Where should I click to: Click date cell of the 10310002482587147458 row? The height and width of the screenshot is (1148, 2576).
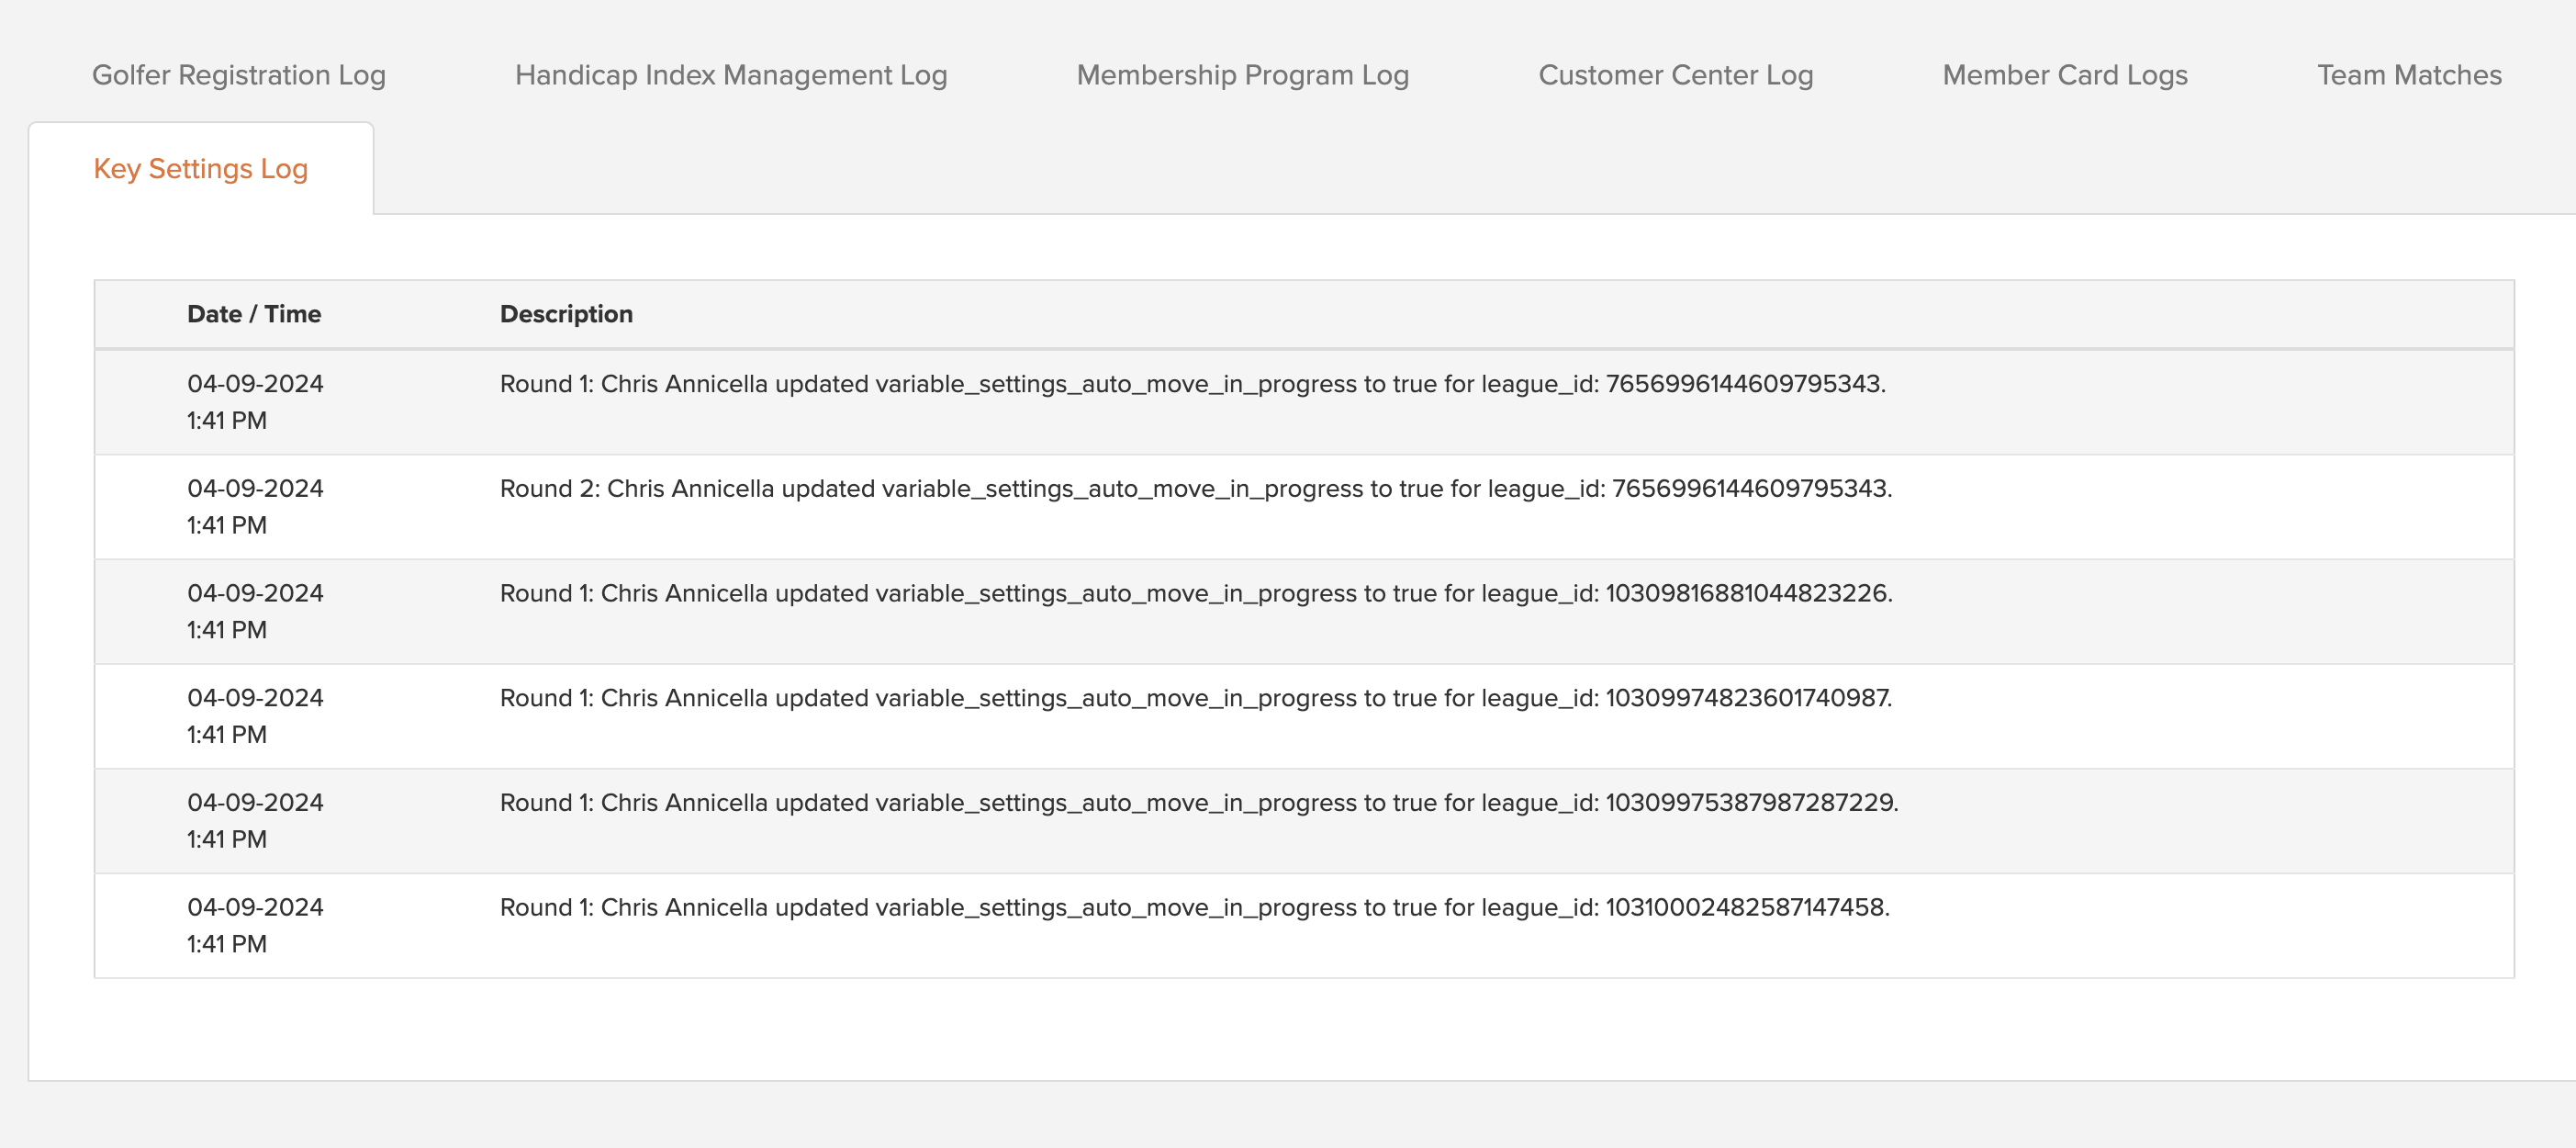[x=255, y=926]
